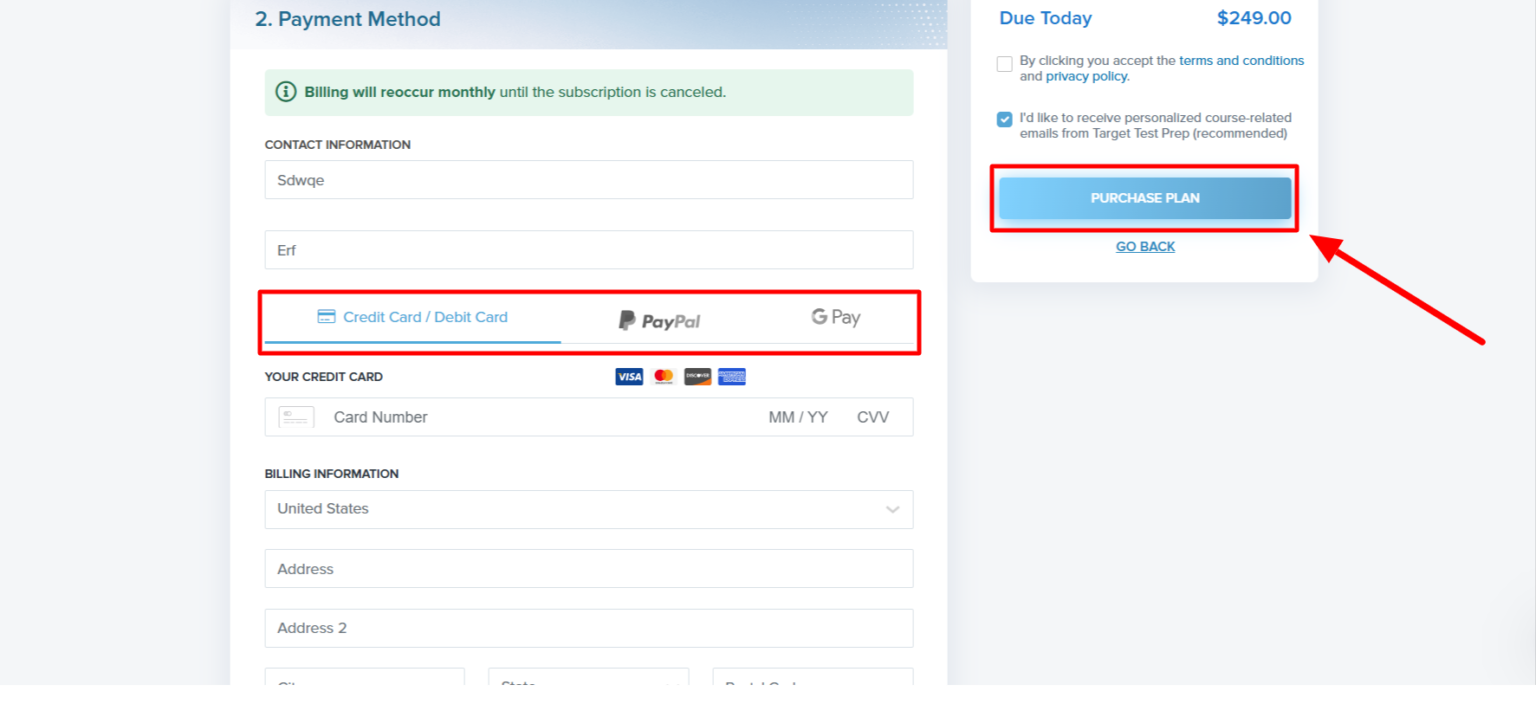Click the American Express logo
This screenshot has width=1536, height=717.
732,377
